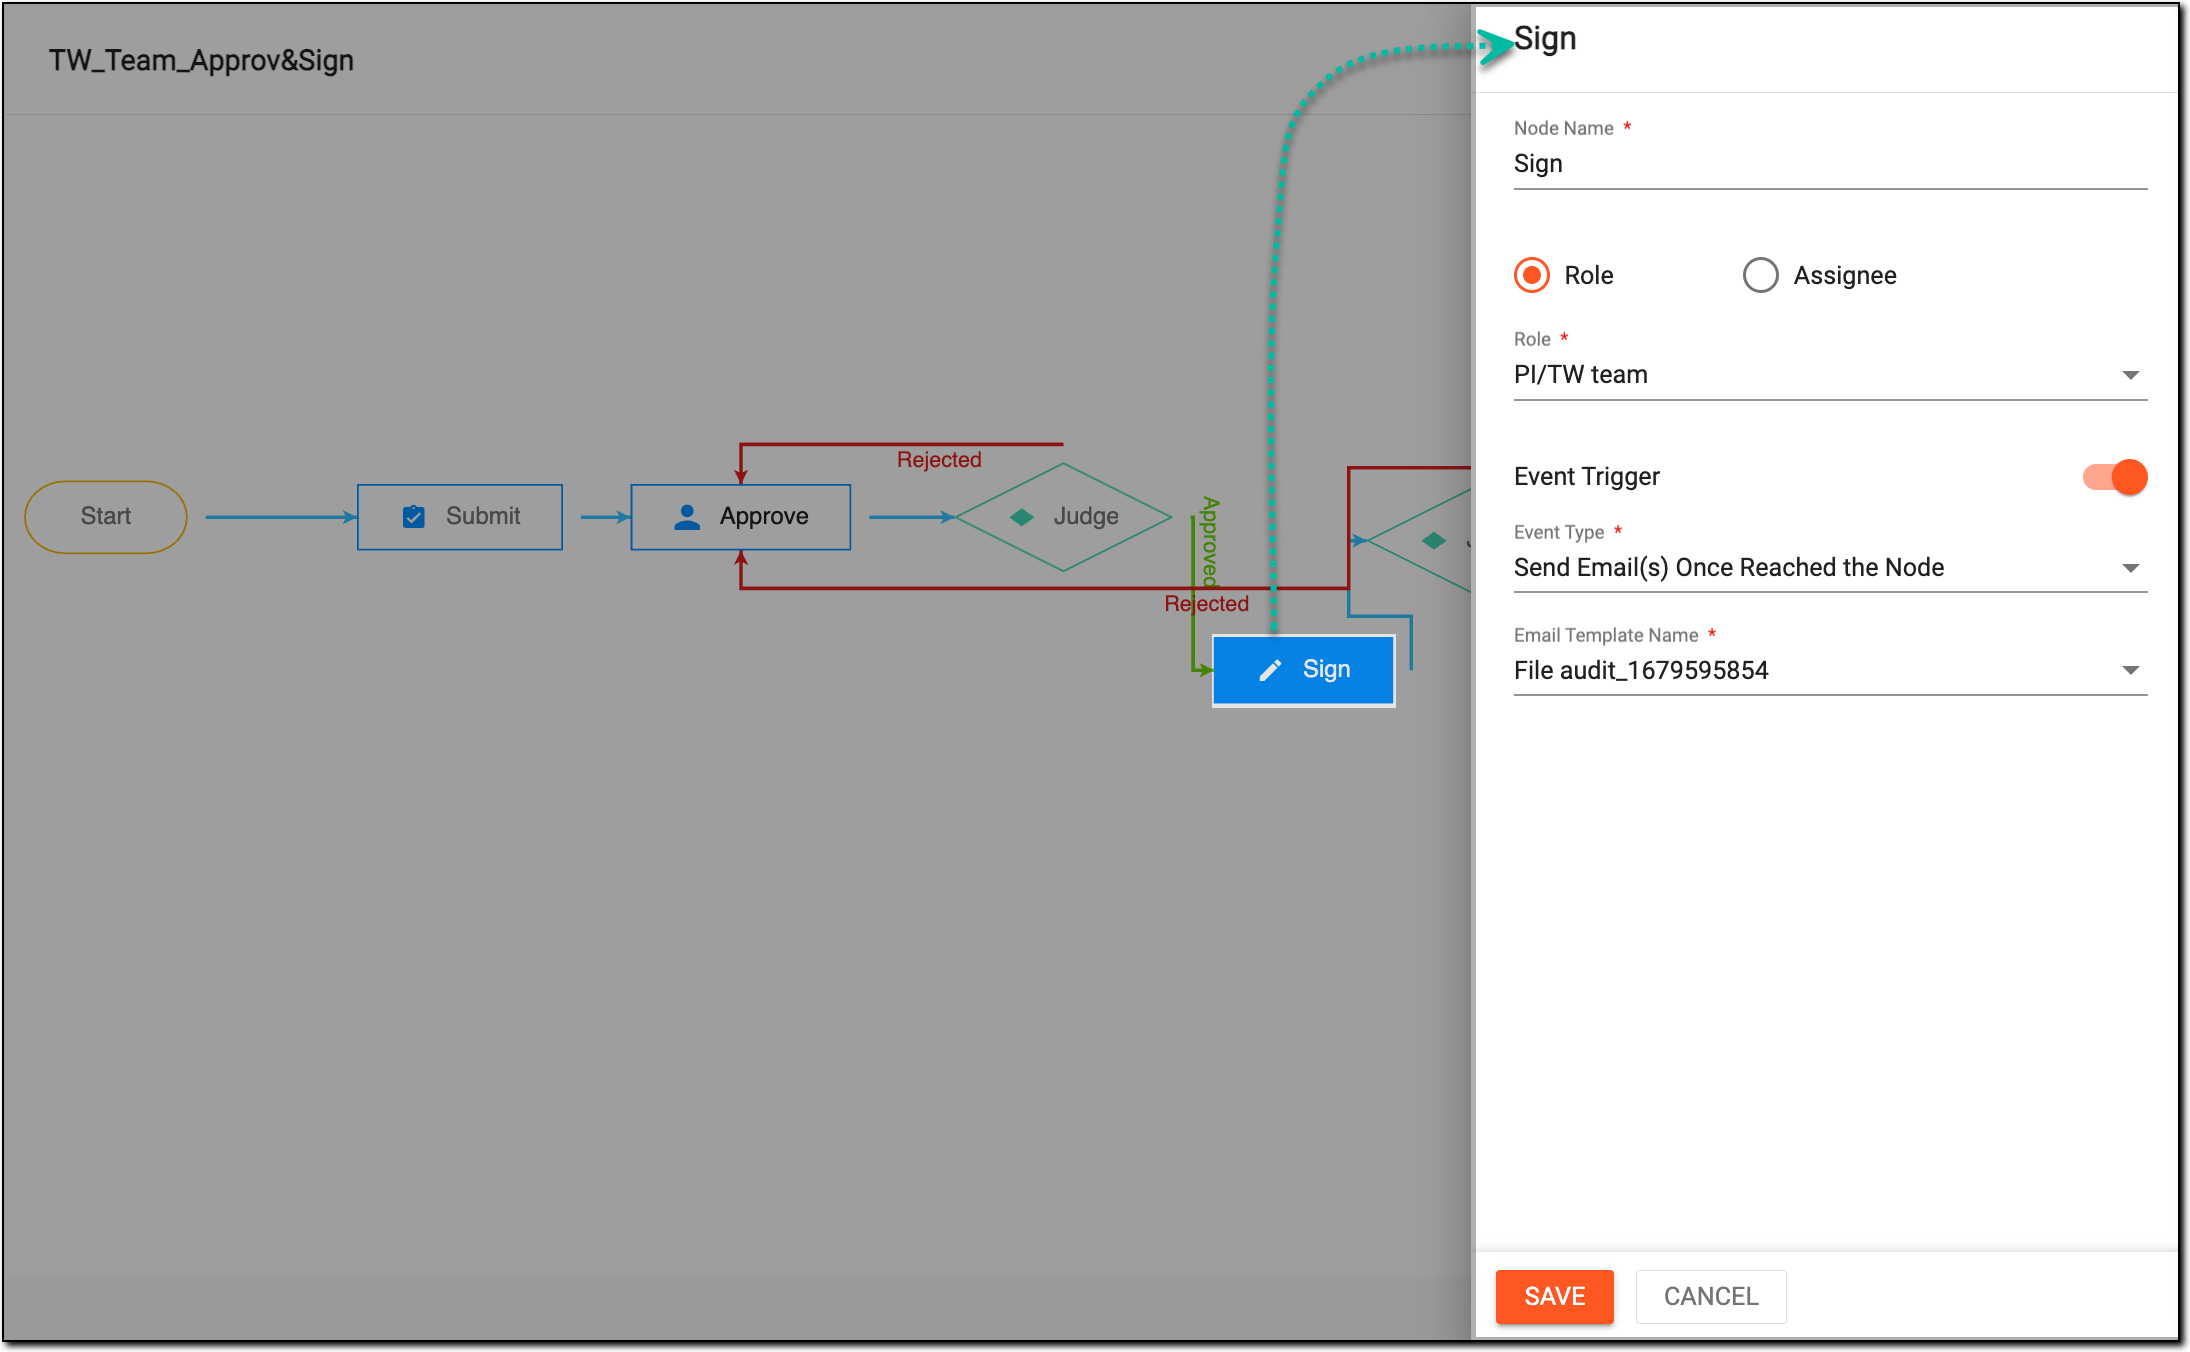Click into the Node Name input field
The width and height of the screenshot is (2190, 1352).
(x=1830, y=164)
